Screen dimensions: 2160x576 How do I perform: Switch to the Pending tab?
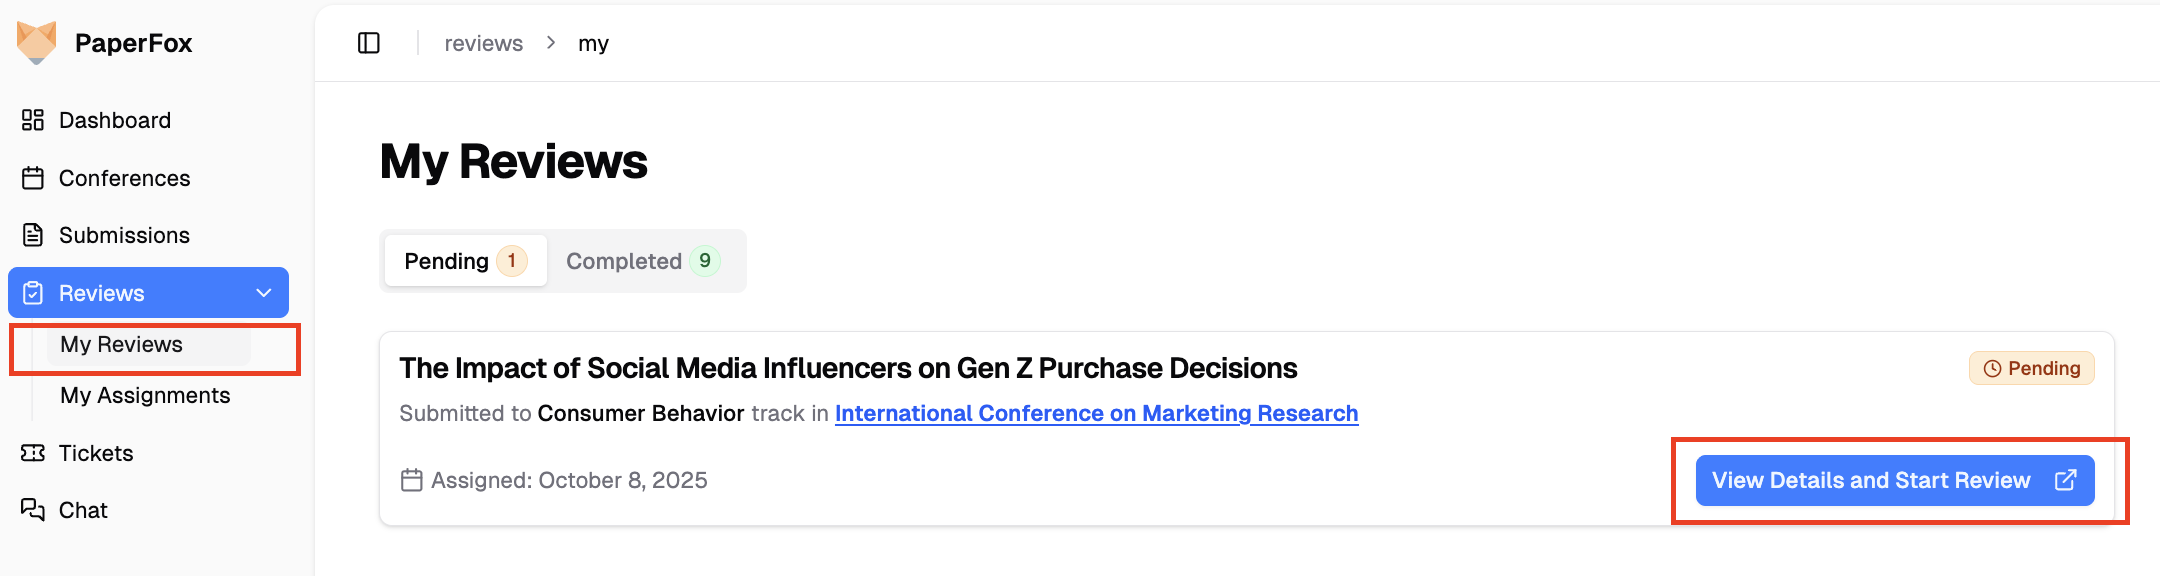pos(465,261)
